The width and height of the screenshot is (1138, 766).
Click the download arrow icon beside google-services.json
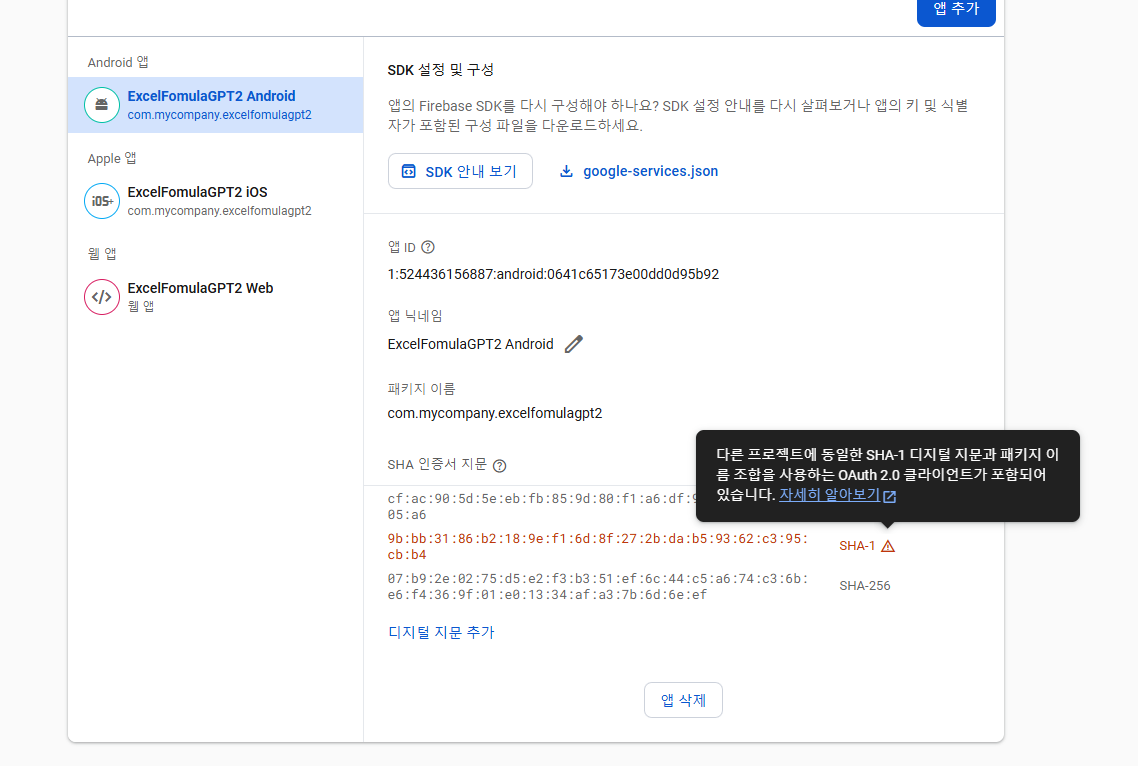(x=566, y=171)
